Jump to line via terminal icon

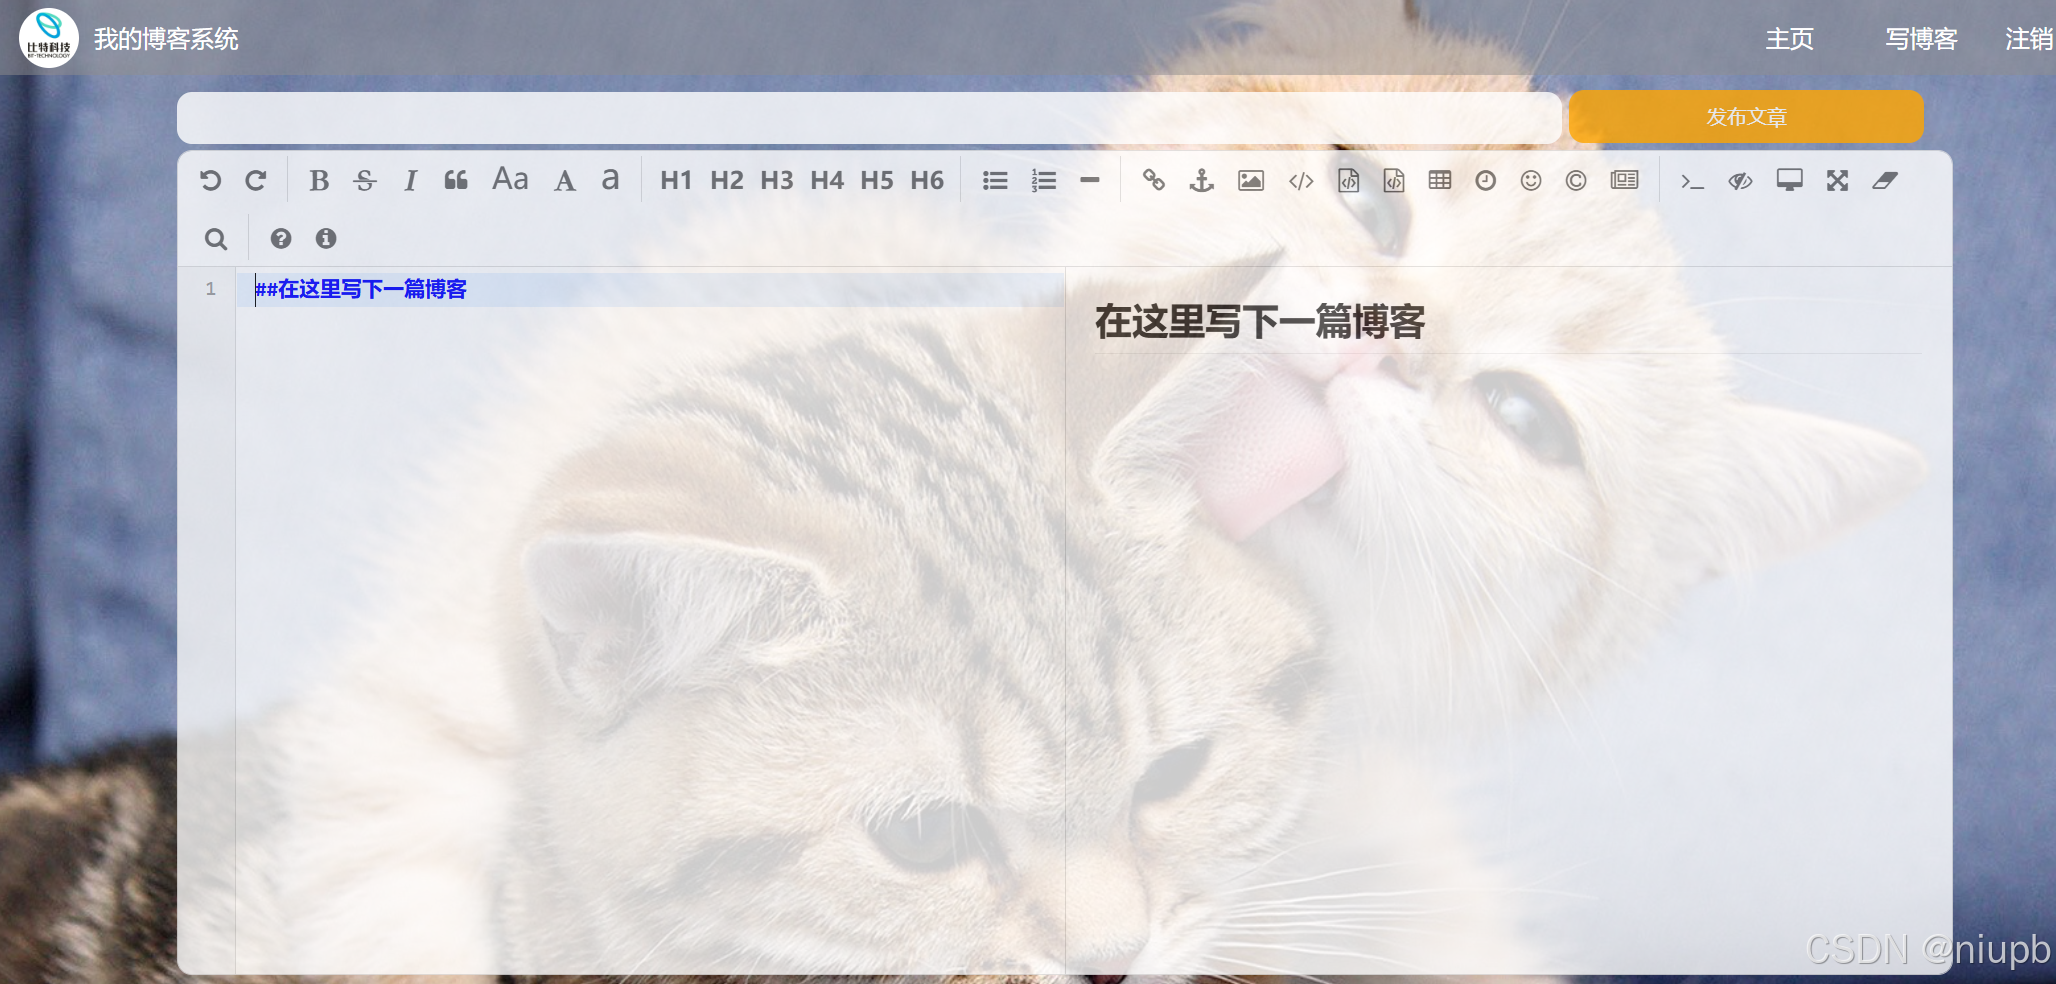[x=1692, y=181]
